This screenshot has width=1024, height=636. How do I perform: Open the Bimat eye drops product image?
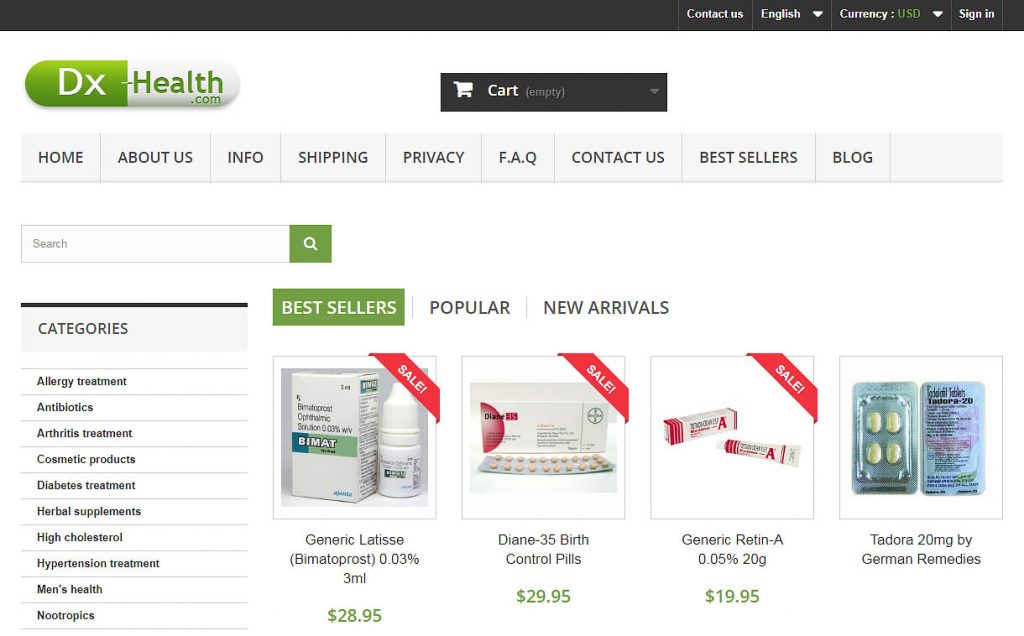(355, 437)
